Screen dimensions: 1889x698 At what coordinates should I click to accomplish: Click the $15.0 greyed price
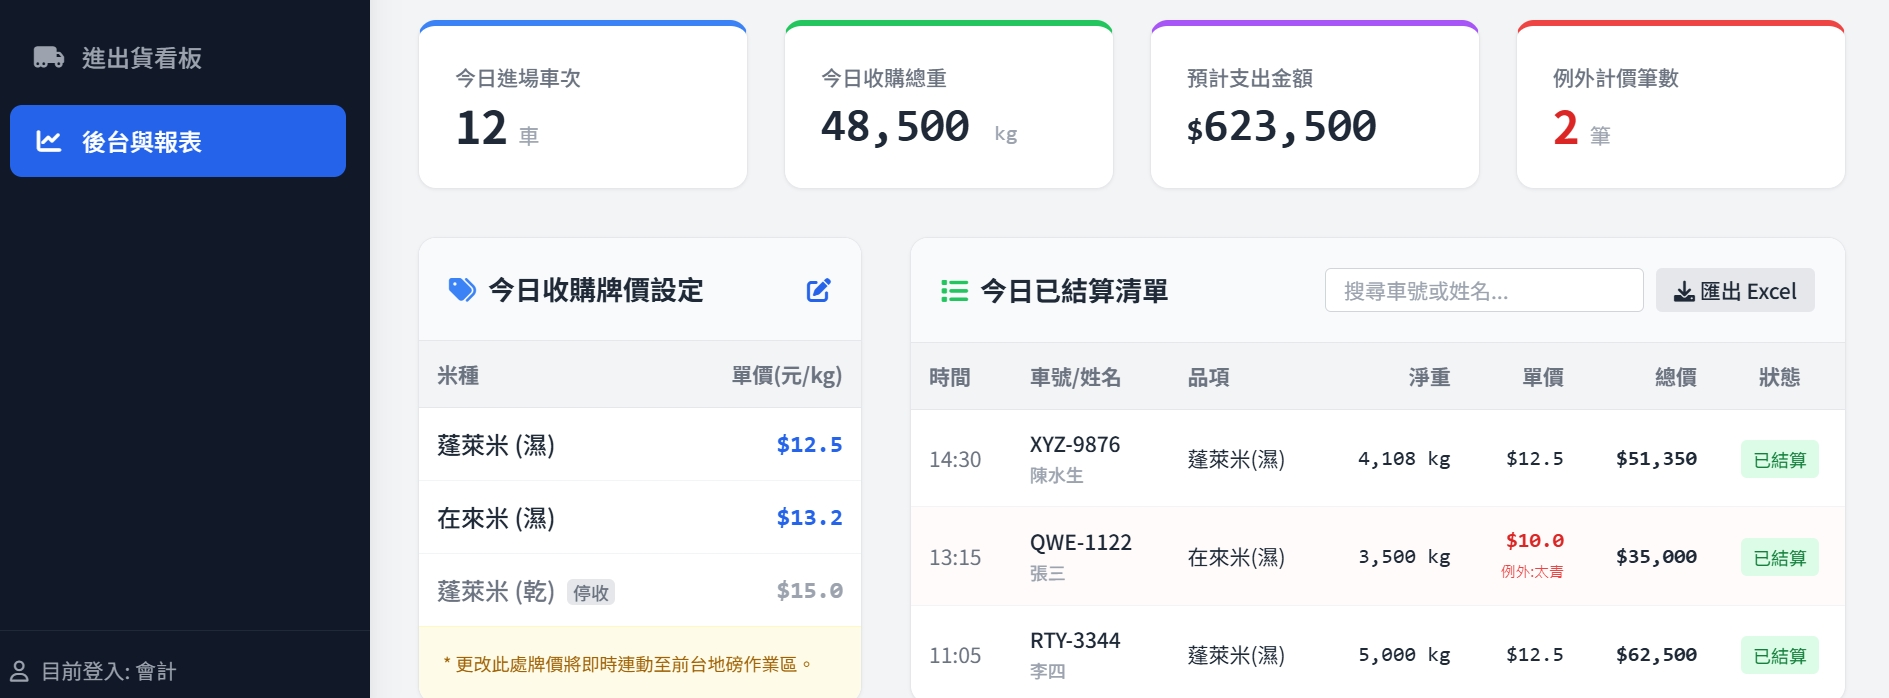point(809,590)
